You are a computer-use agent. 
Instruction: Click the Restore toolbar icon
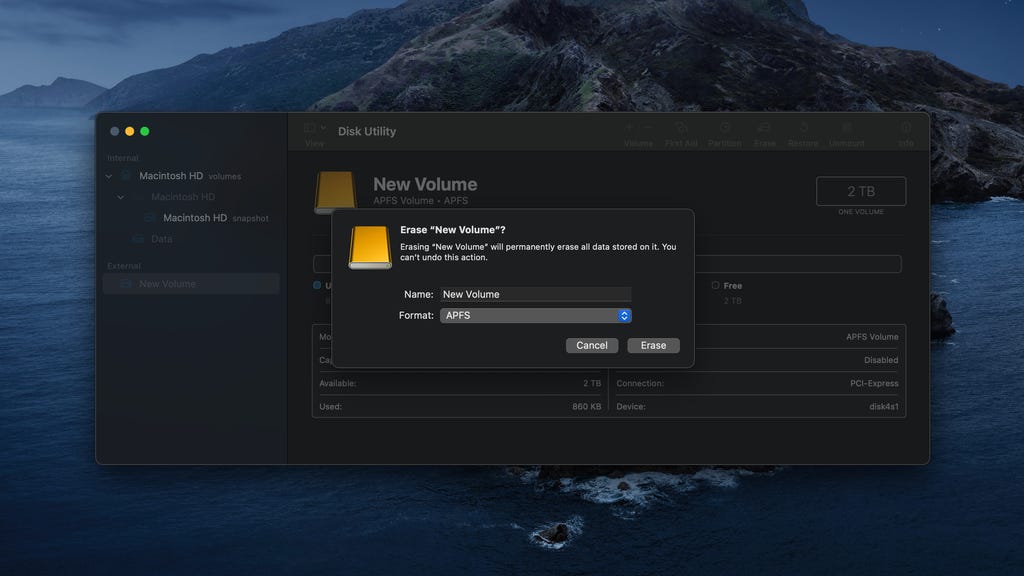coord(803,129)
